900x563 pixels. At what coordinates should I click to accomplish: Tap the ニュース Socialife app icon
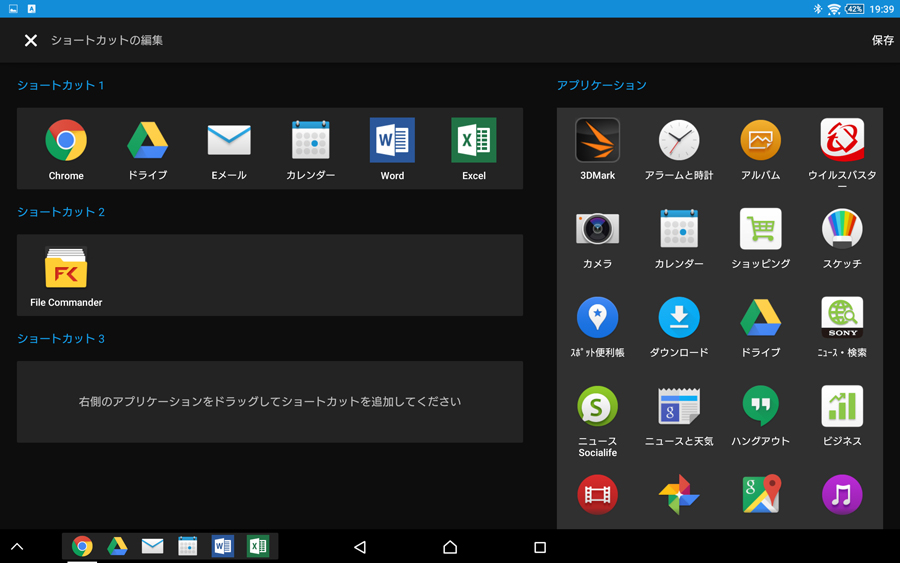(x=597, y=407)
